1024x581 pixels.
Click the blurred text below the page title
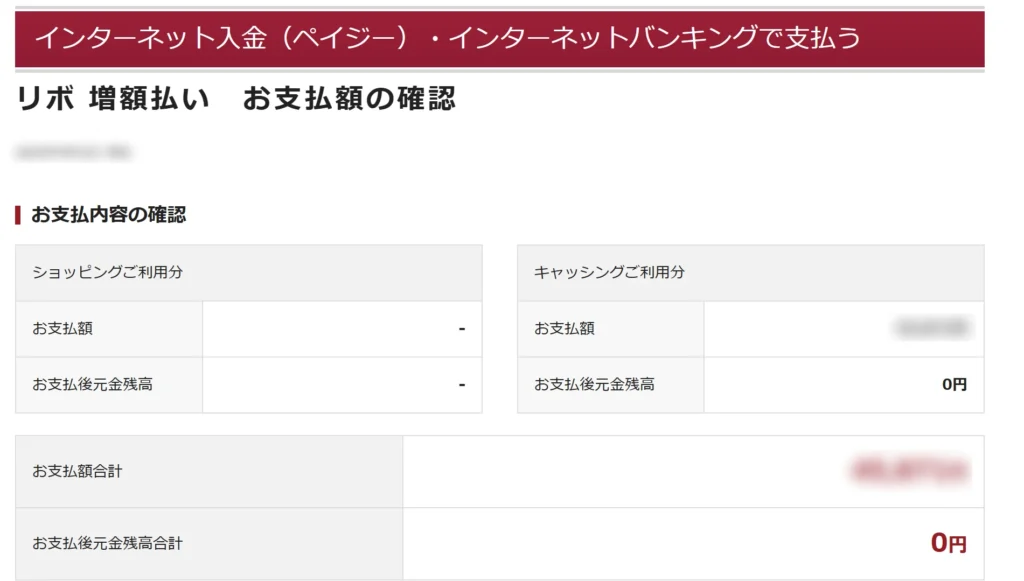[73, 153]
